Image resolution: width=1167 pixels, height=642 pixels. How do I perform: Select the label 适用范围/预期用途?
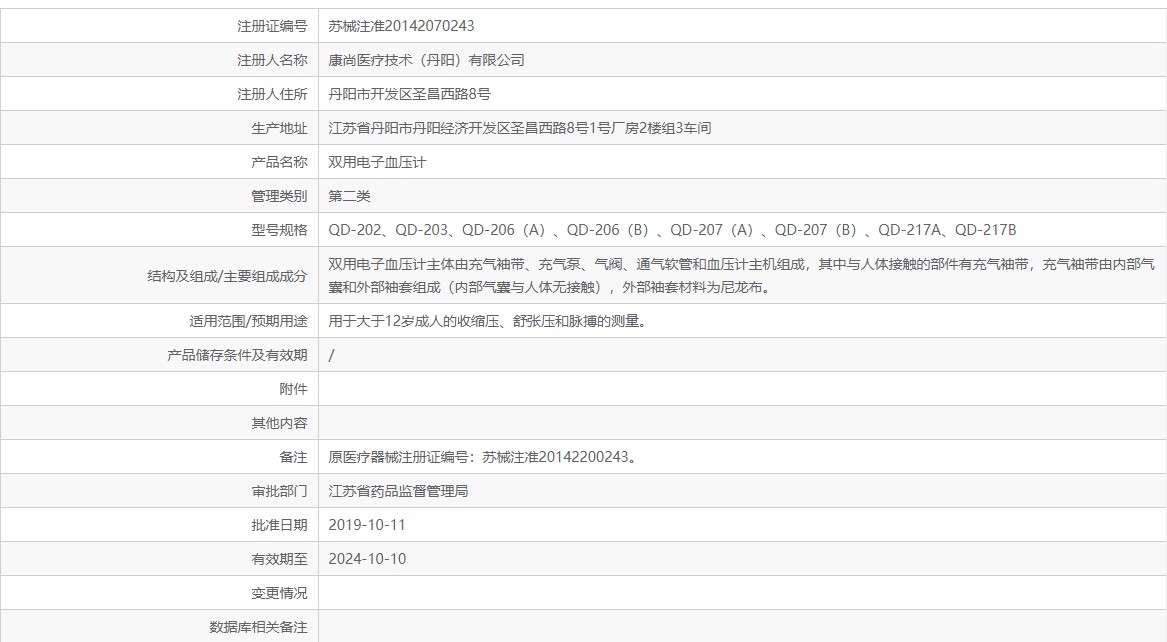(x=248, y=321)
